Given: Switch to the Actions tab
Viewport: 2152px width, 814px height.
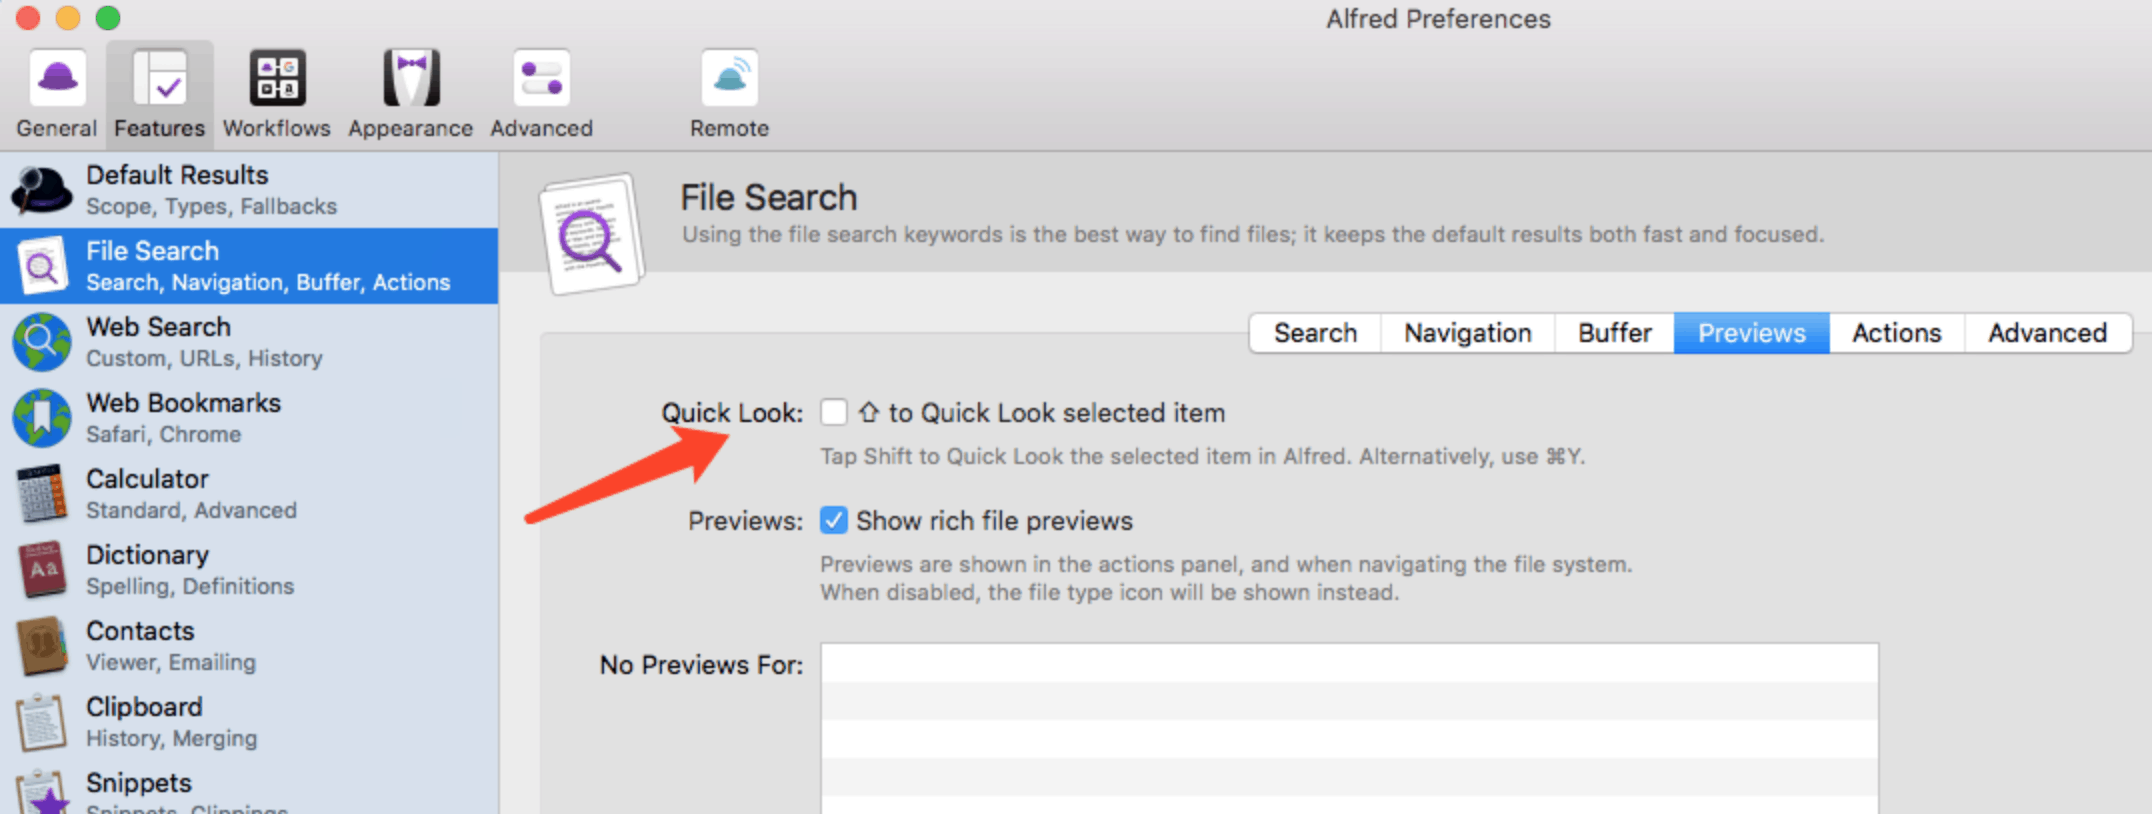Looking at the screenshot, I should pos(1896,333).
